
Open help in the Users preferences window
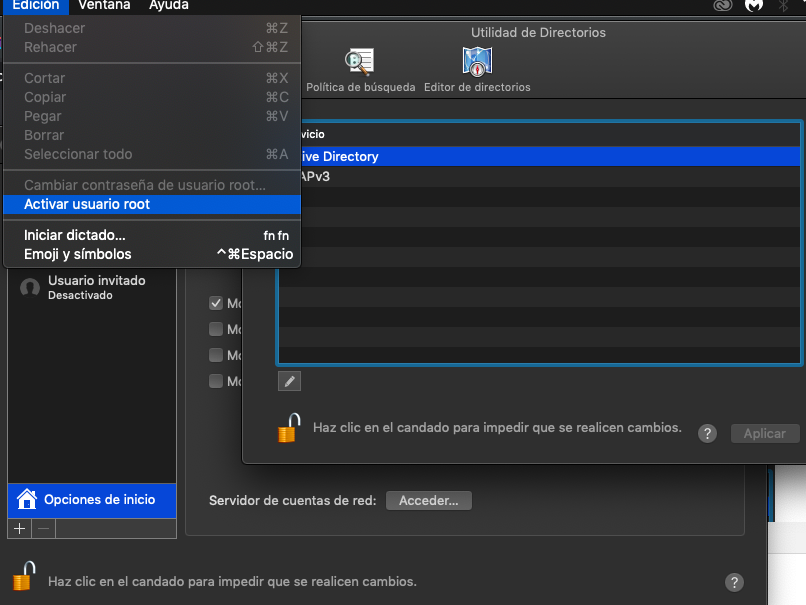pyautogui.click(x=734, y=582)
